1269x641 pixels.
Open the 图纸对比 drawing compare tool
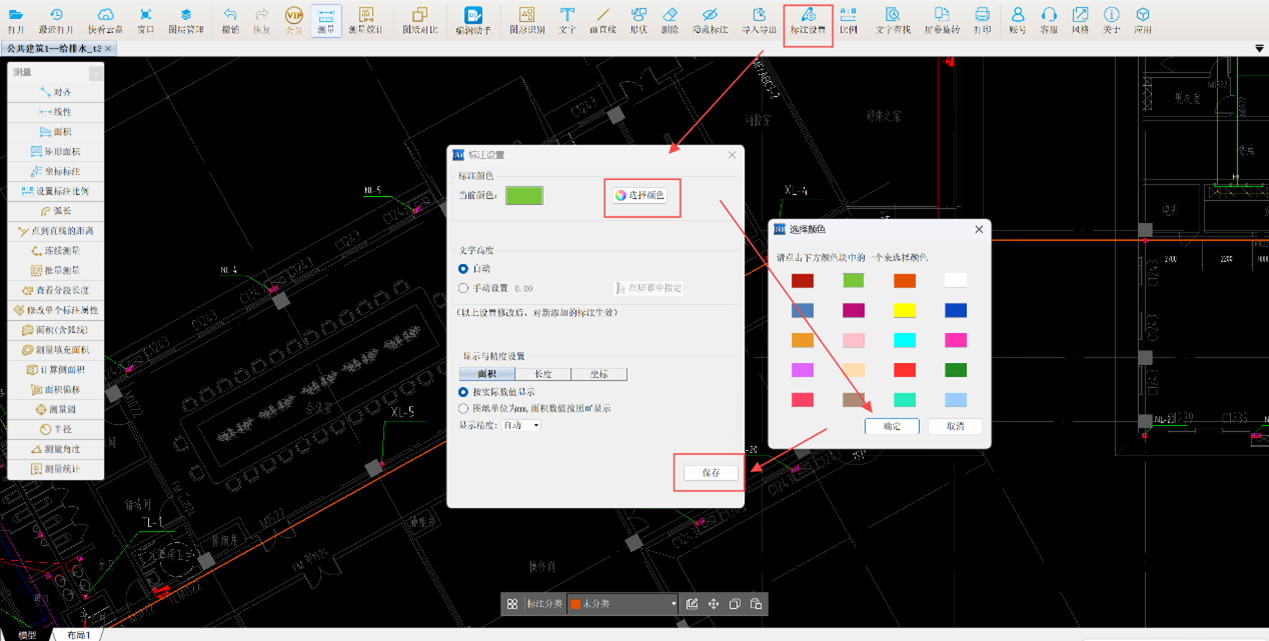pos(419,18)
